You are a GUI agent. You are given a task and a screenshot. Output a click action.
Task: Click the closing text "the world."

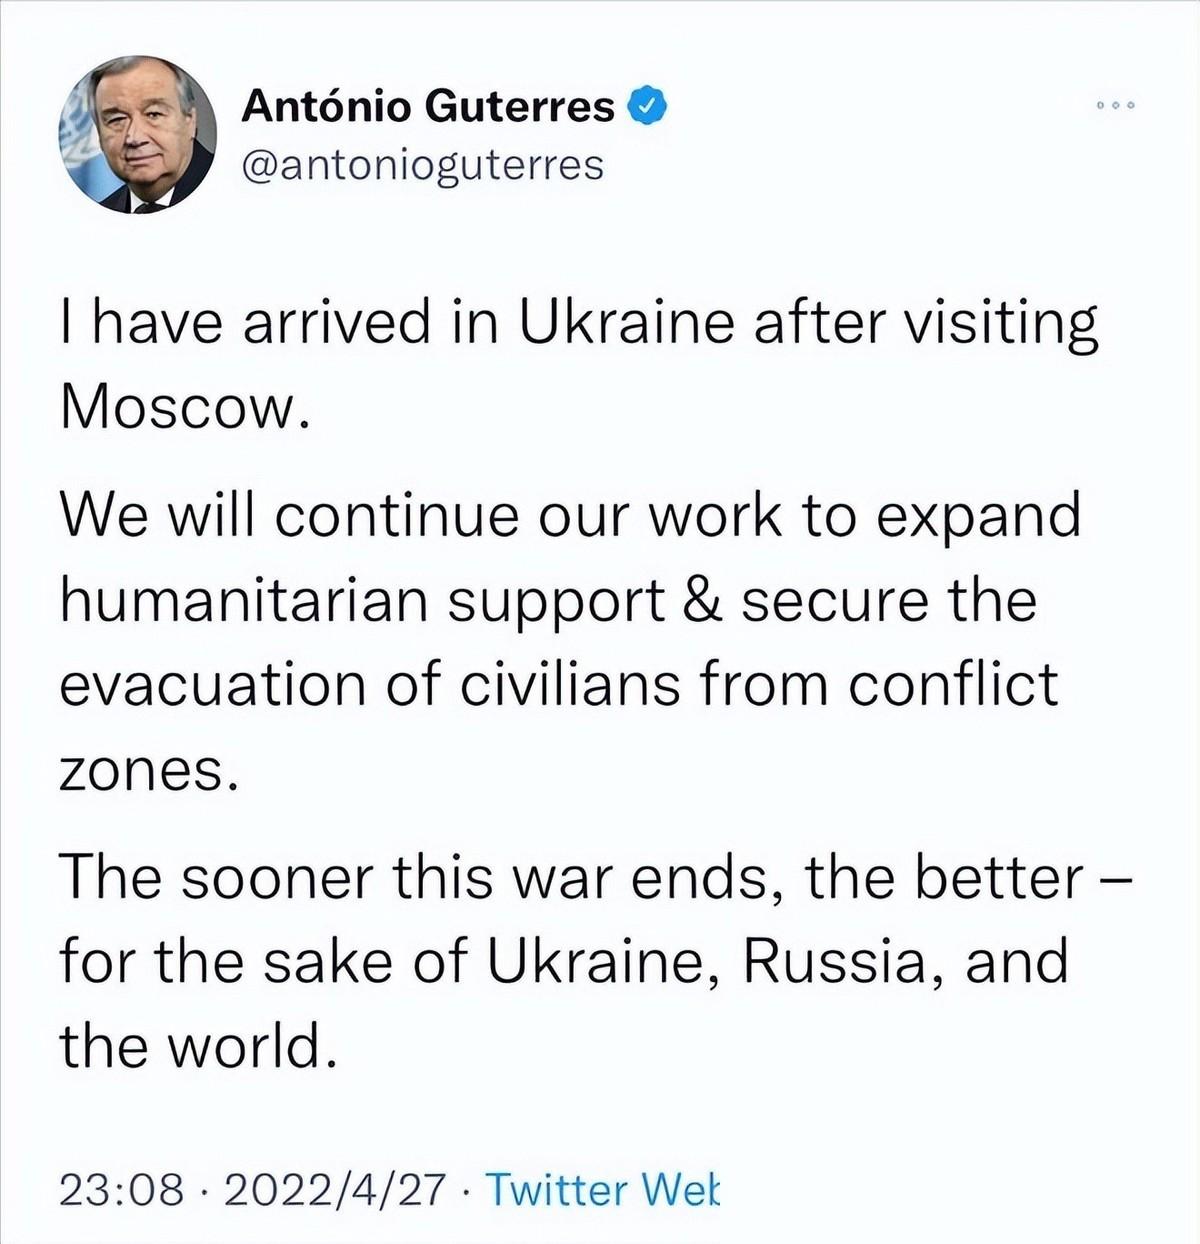coord(195,1045)
